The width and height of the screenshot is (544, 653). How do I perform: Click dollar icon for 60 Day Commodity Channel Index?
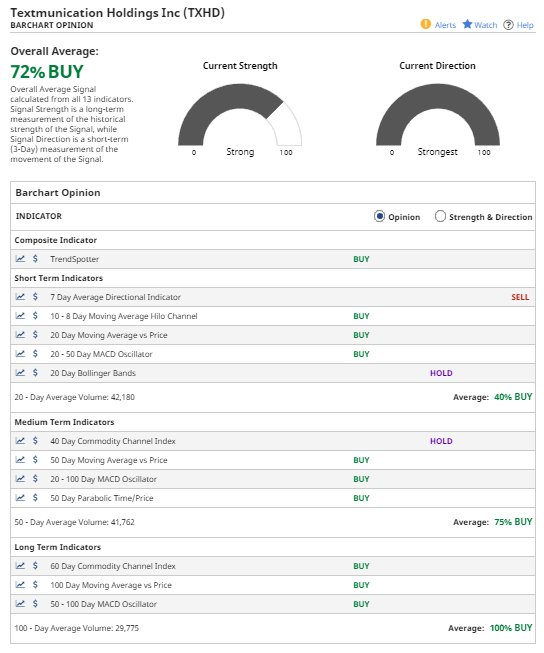pyautogui.click(x=35, y=566)
